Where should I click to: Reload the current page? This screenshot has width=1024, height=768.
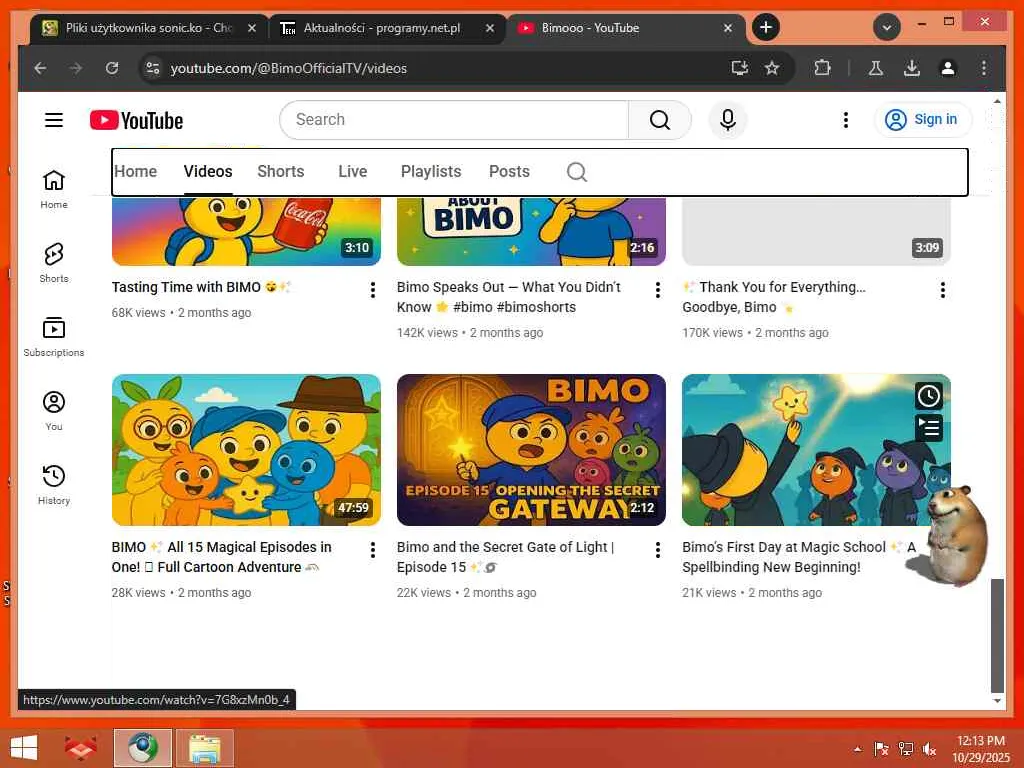point(112,68)
